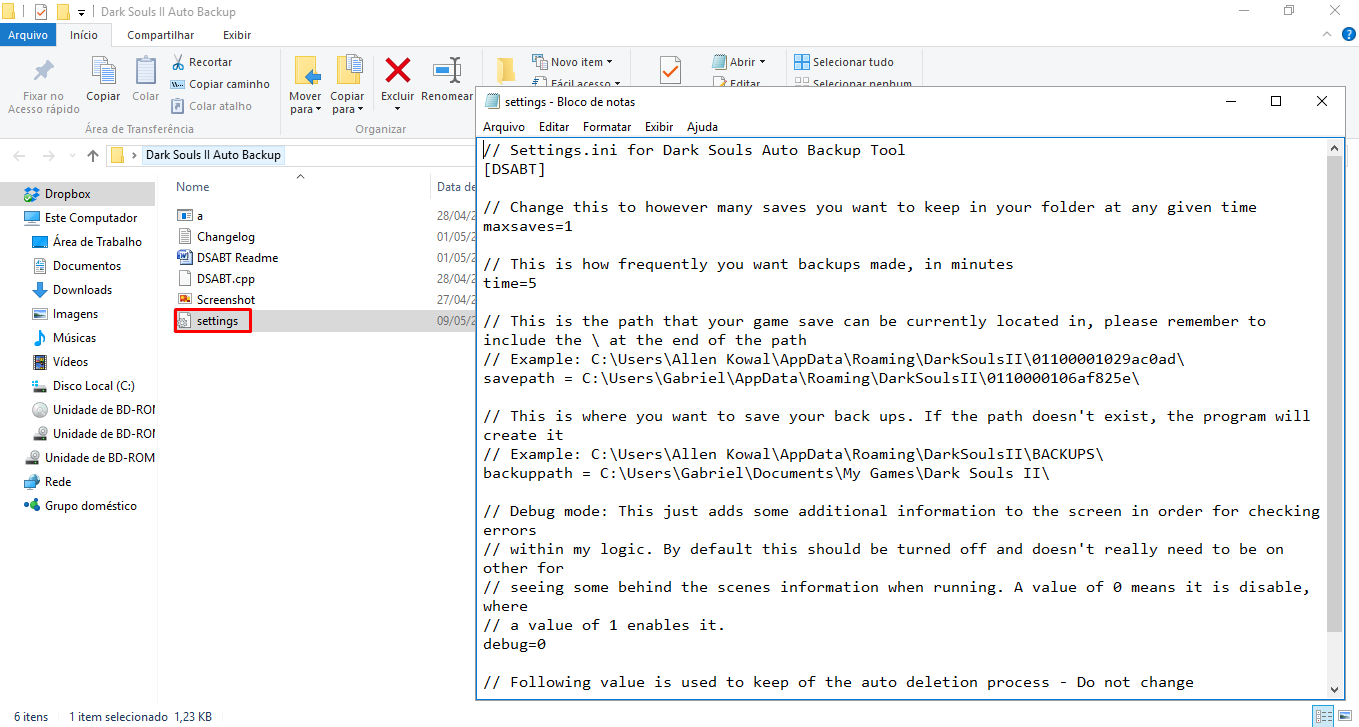Place the cursor on the time=5 line
Screen dimensions: 1359x727
[510, 283]
